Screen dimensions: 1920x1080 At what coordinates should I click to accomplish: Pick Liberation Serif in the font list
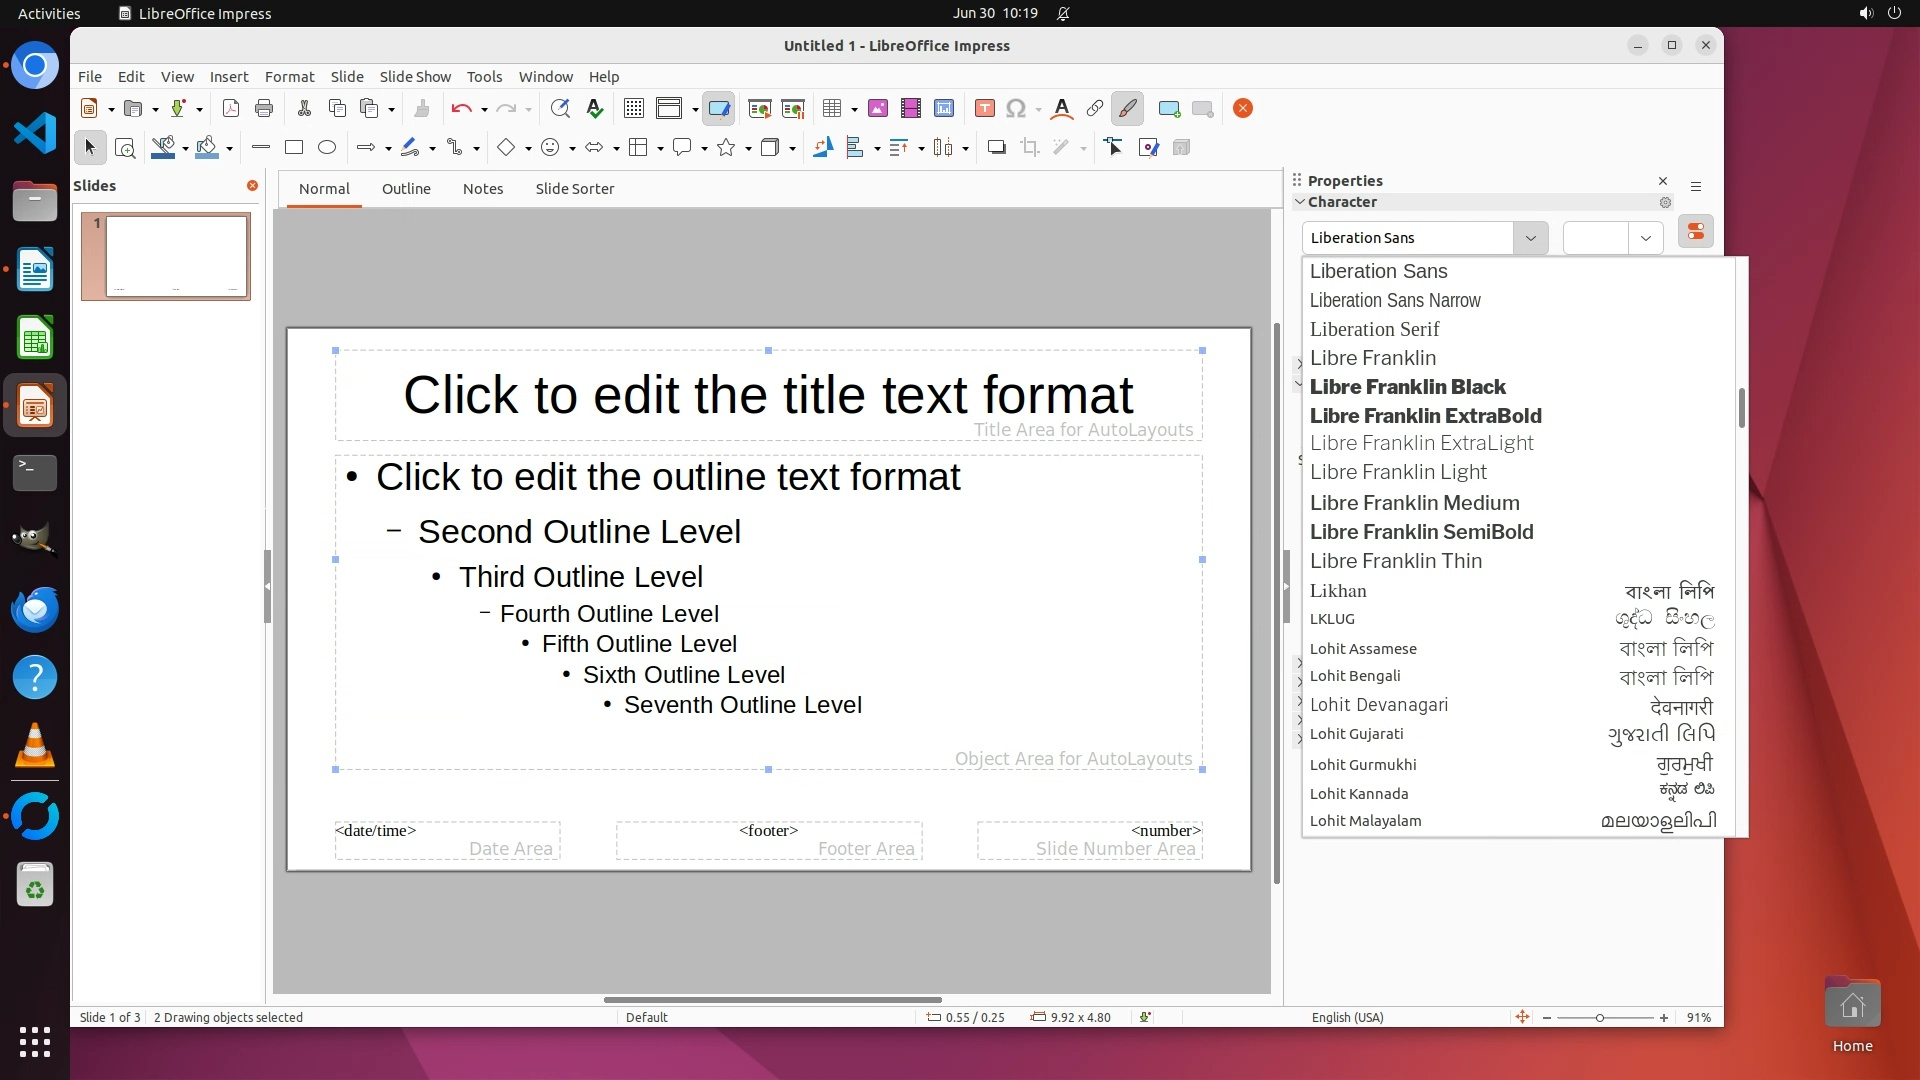1374,329
